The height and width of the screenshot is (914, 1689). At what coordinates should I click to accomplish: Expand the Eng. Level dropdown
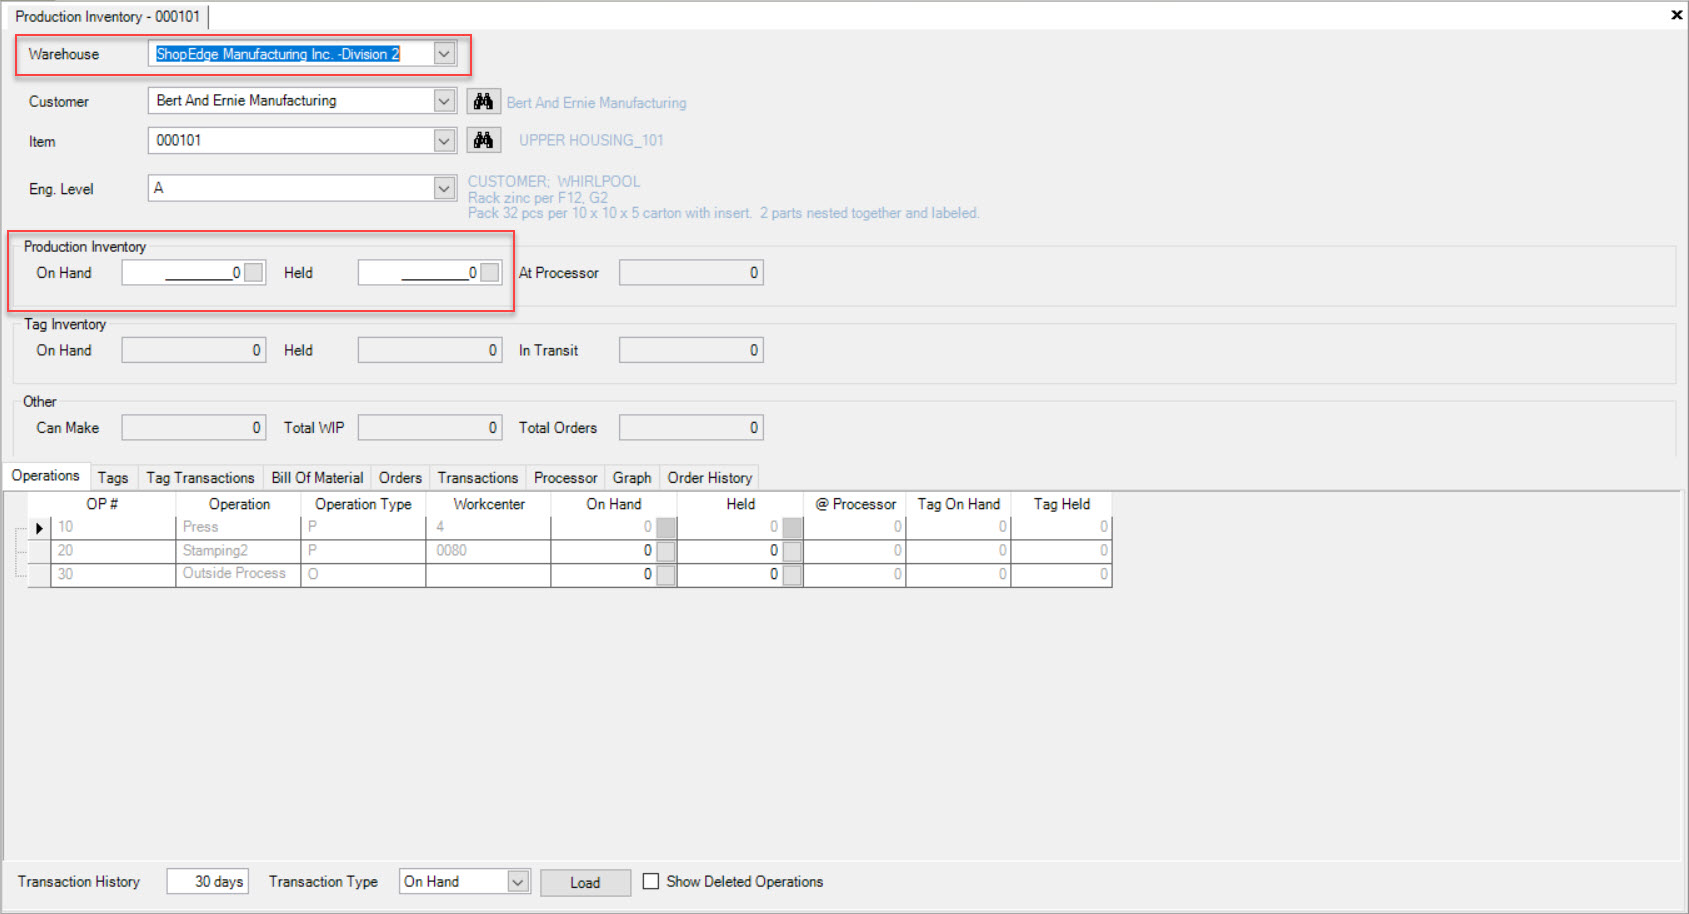point(444,188)
